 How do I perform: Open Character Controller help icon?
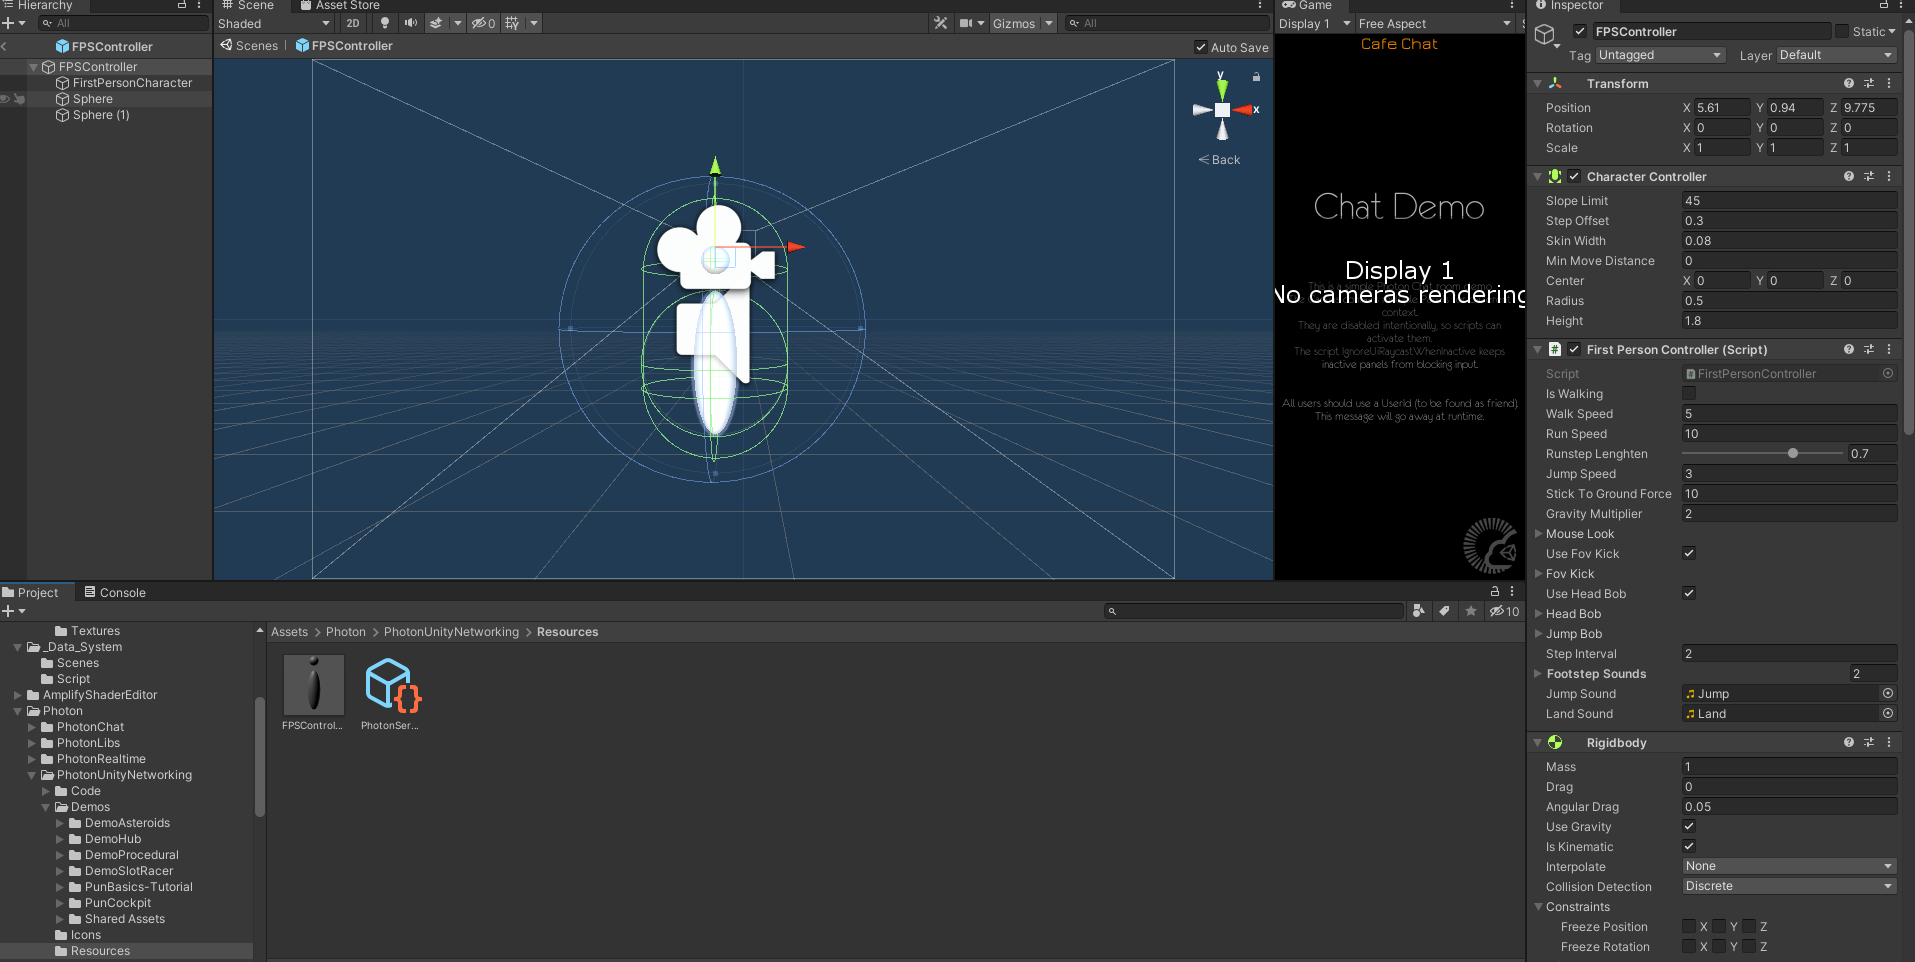[1848, 176]
